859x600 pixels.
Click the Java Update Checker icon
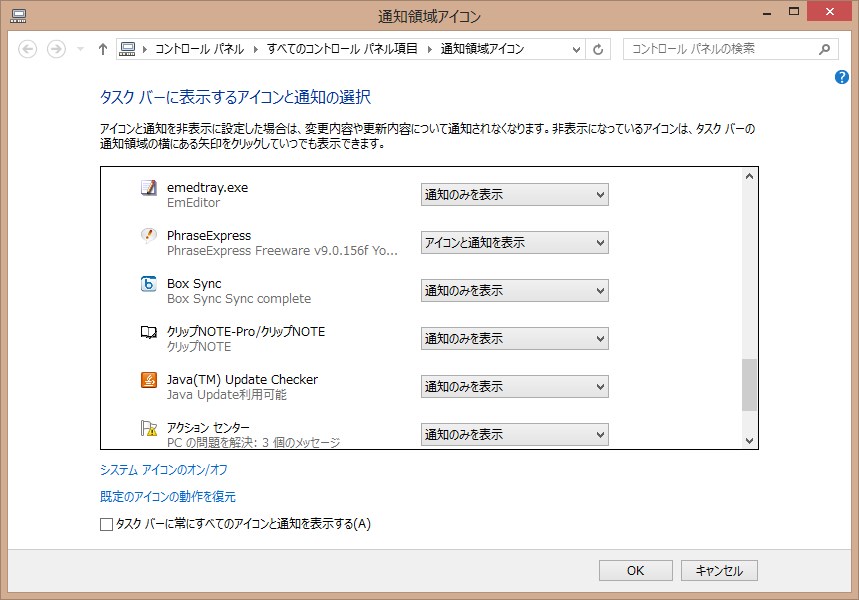pyautogui.click(x=148, y=380)
